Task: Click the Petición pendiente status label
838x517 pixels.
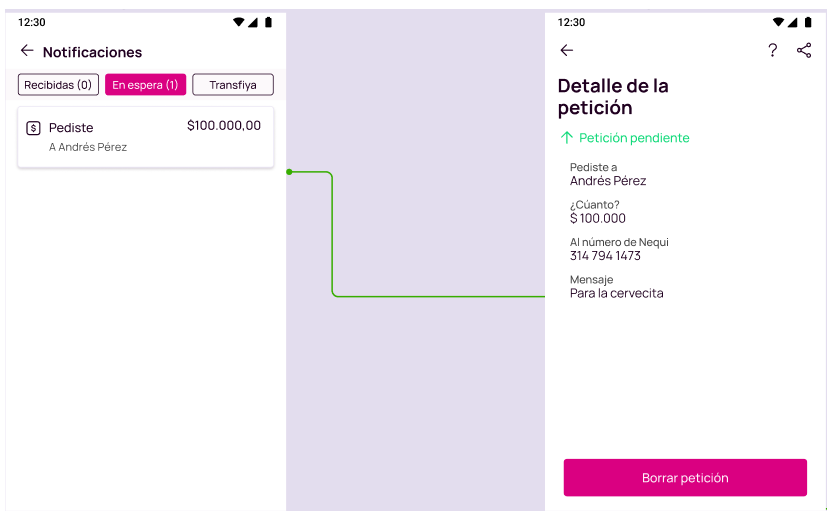Action: pos(634,138)
